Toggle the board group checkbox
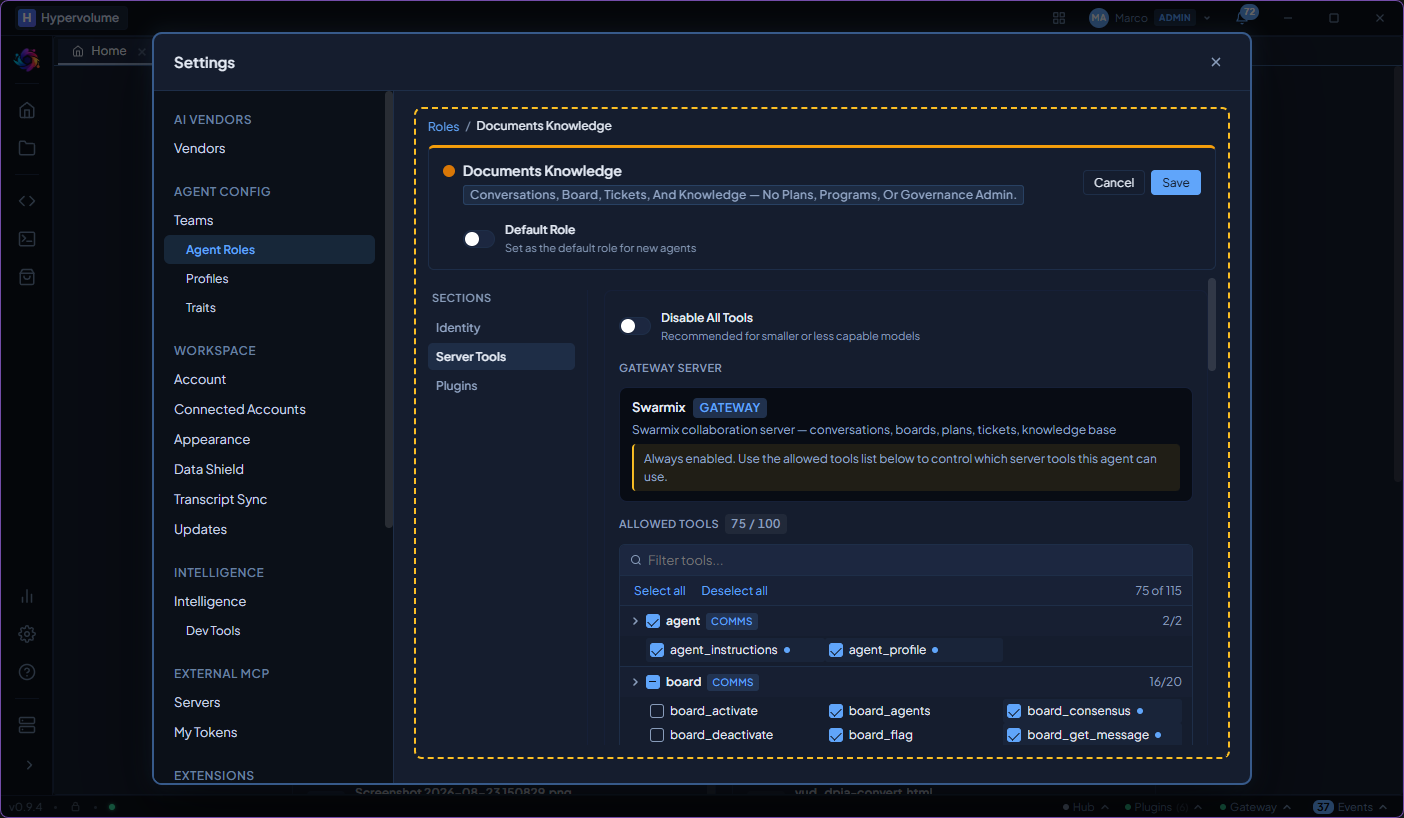Image resolution: width=1404 pixels, height=818 pixels. (x=653, y=682)
